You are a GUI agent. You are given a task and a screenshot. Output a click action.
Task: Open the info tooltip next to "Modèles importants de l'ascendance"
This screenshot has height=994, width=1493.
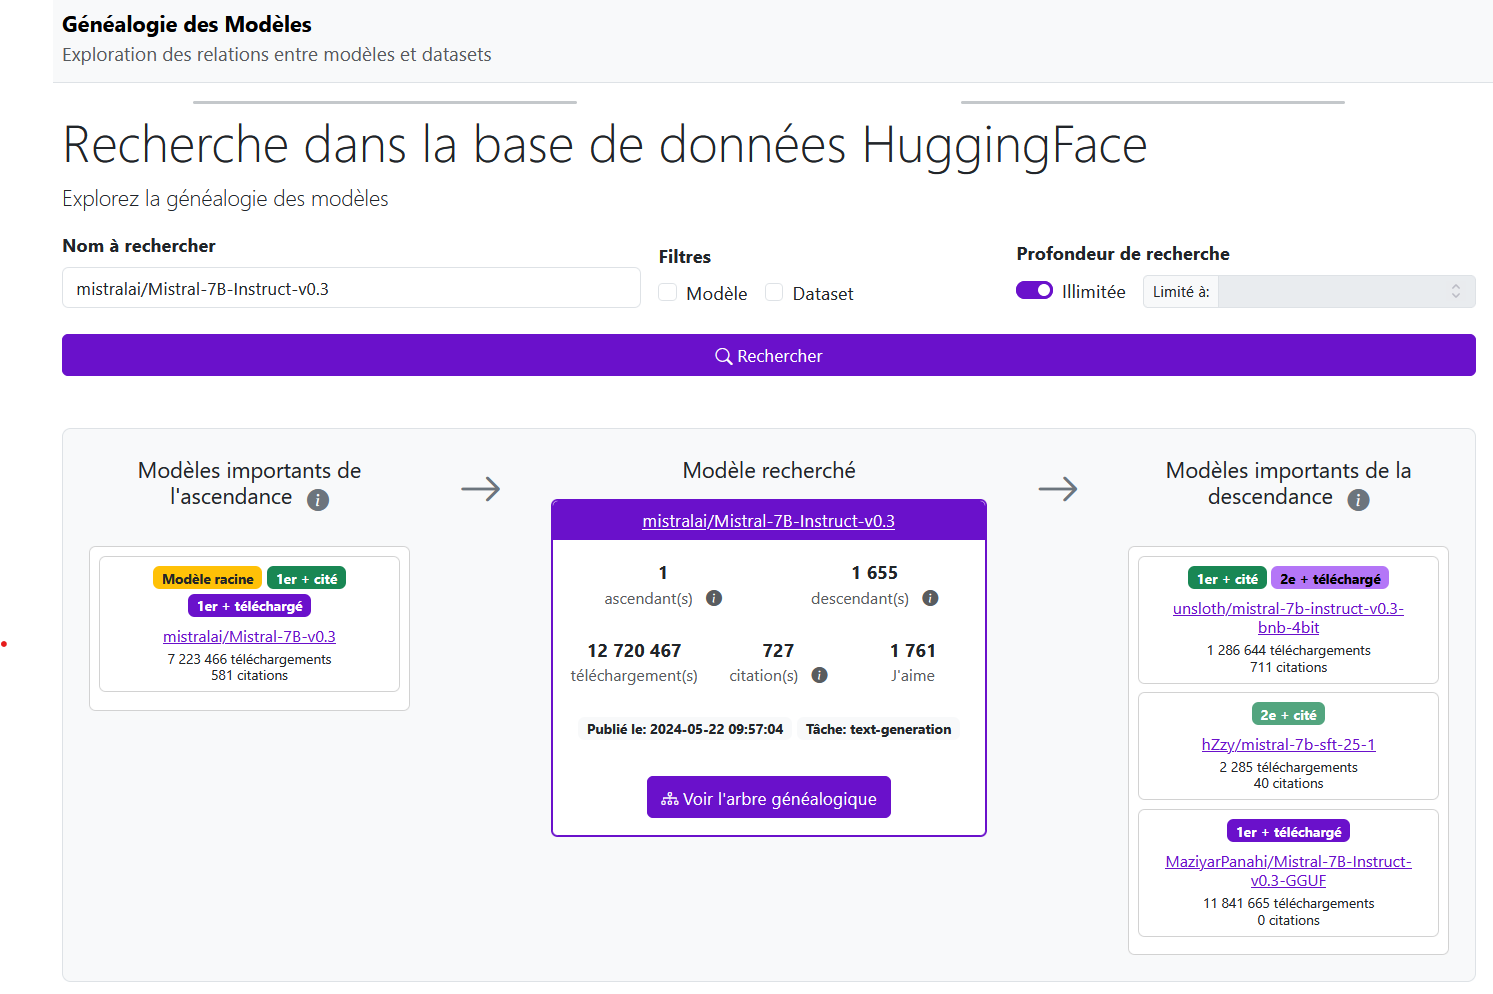click(318, 500)
